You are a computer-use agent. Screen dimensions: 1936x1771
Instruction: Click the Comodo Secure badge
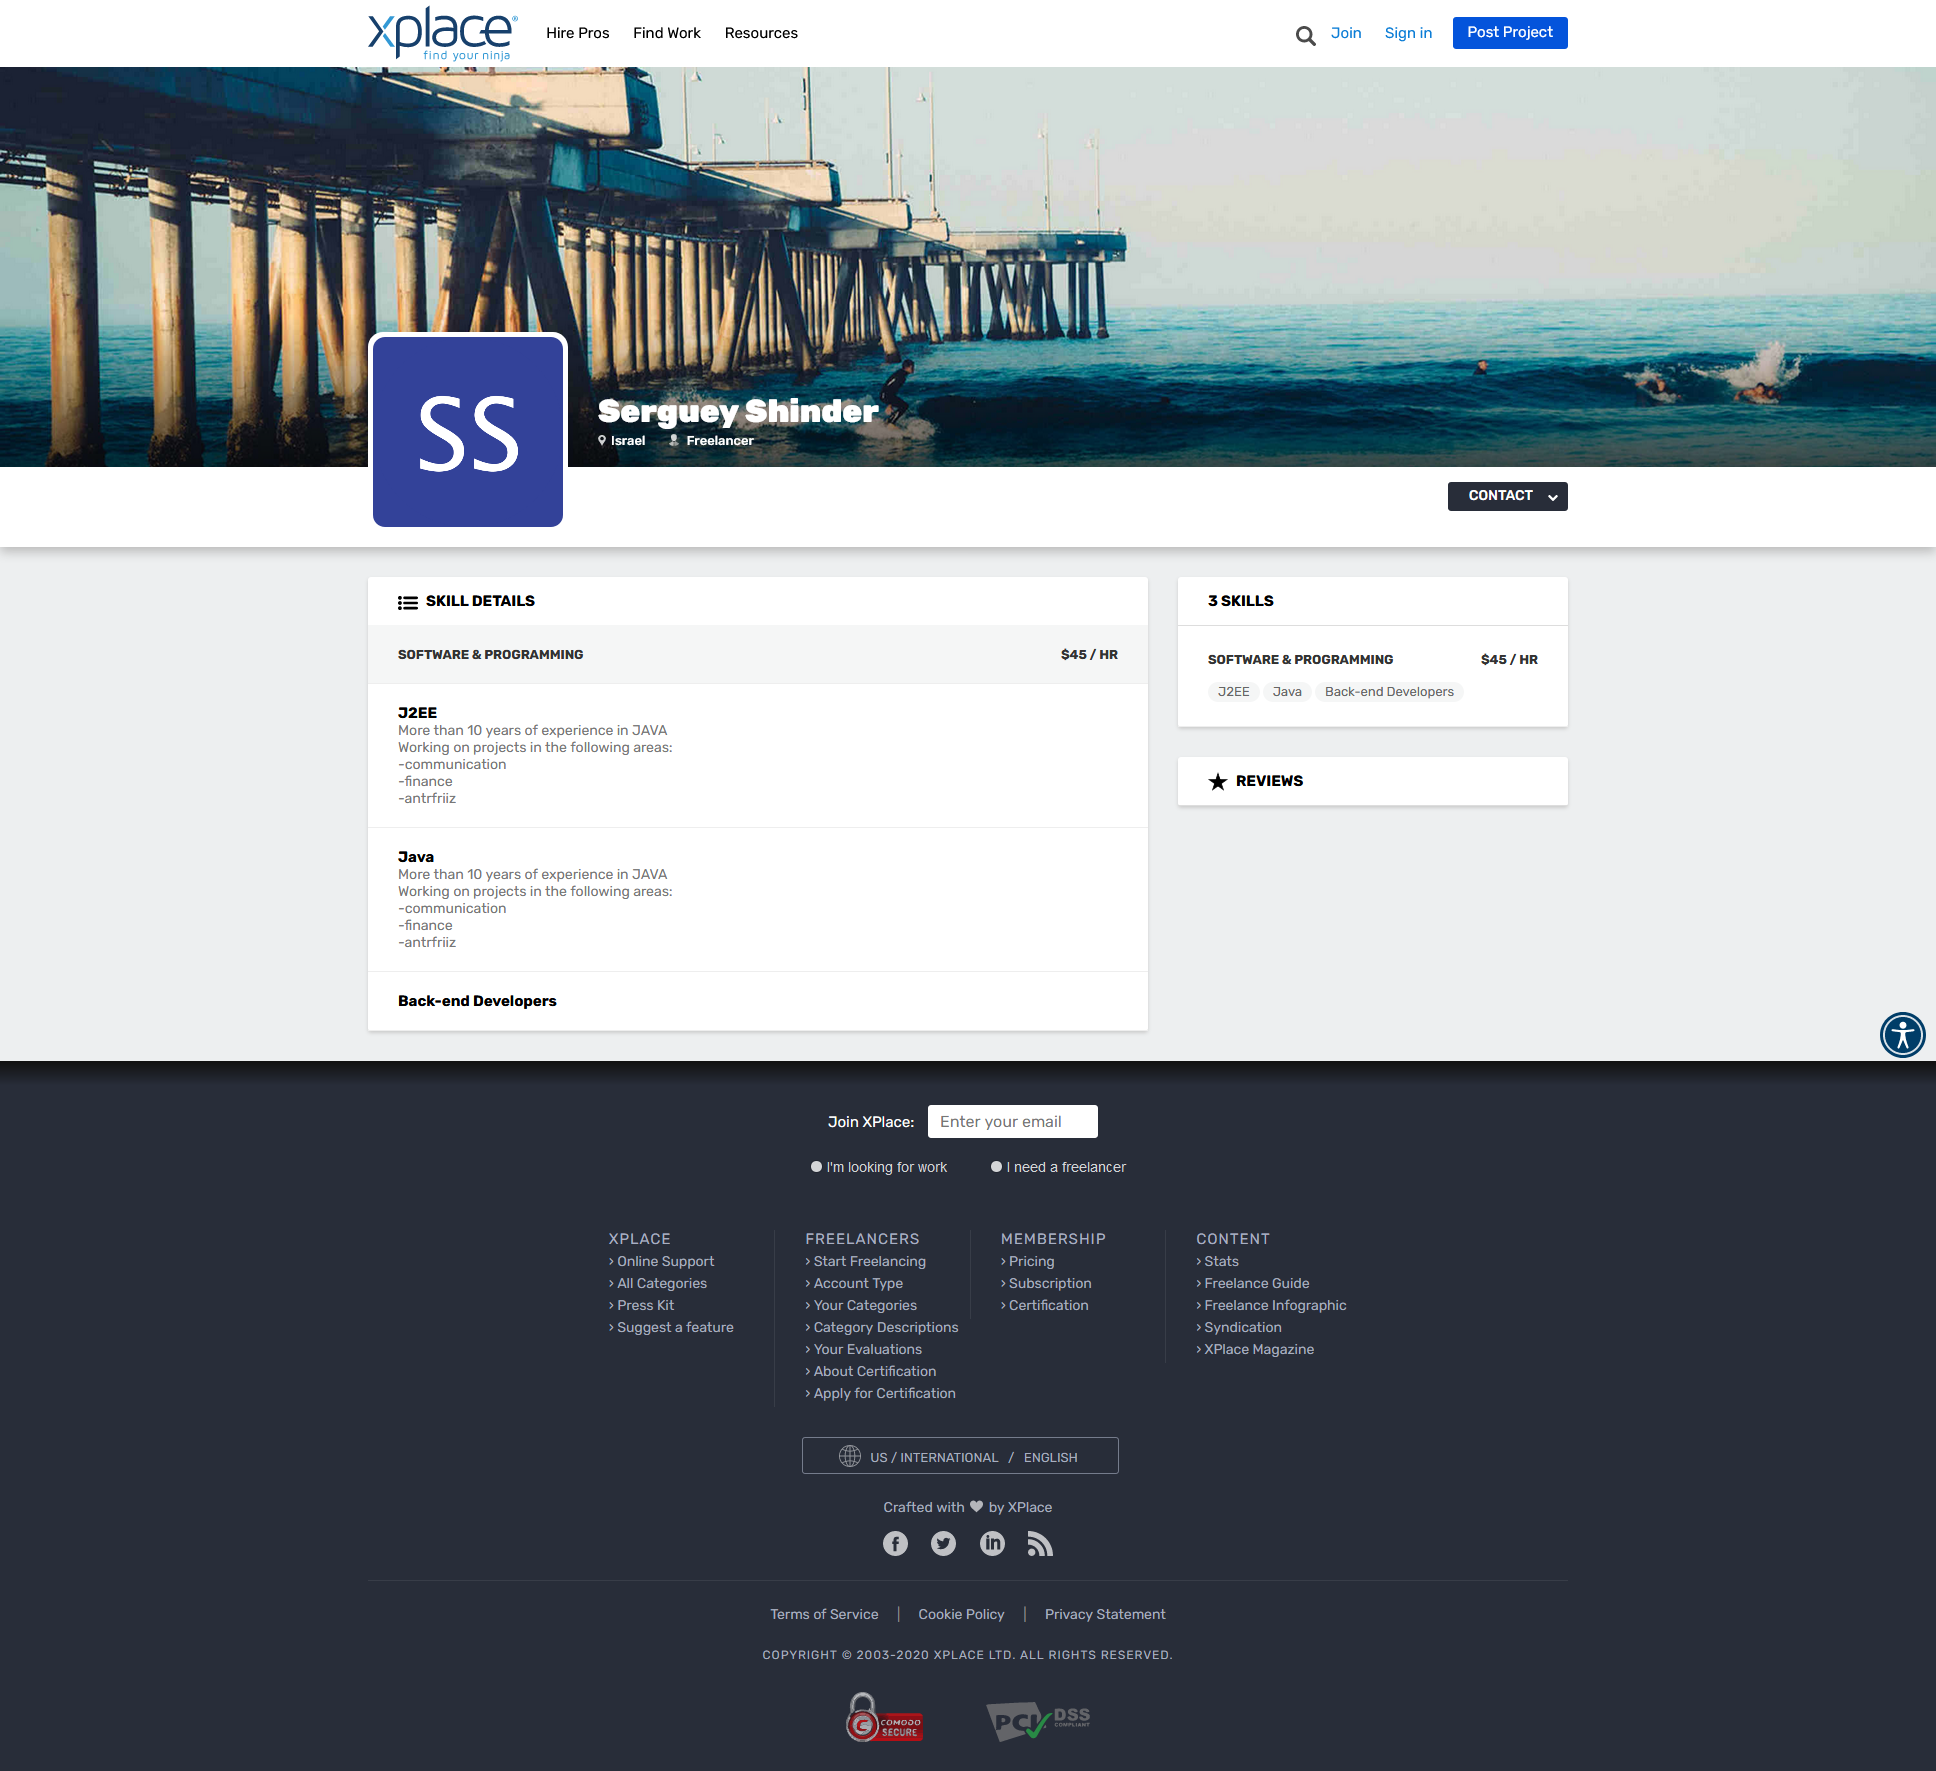point(884,1718)
